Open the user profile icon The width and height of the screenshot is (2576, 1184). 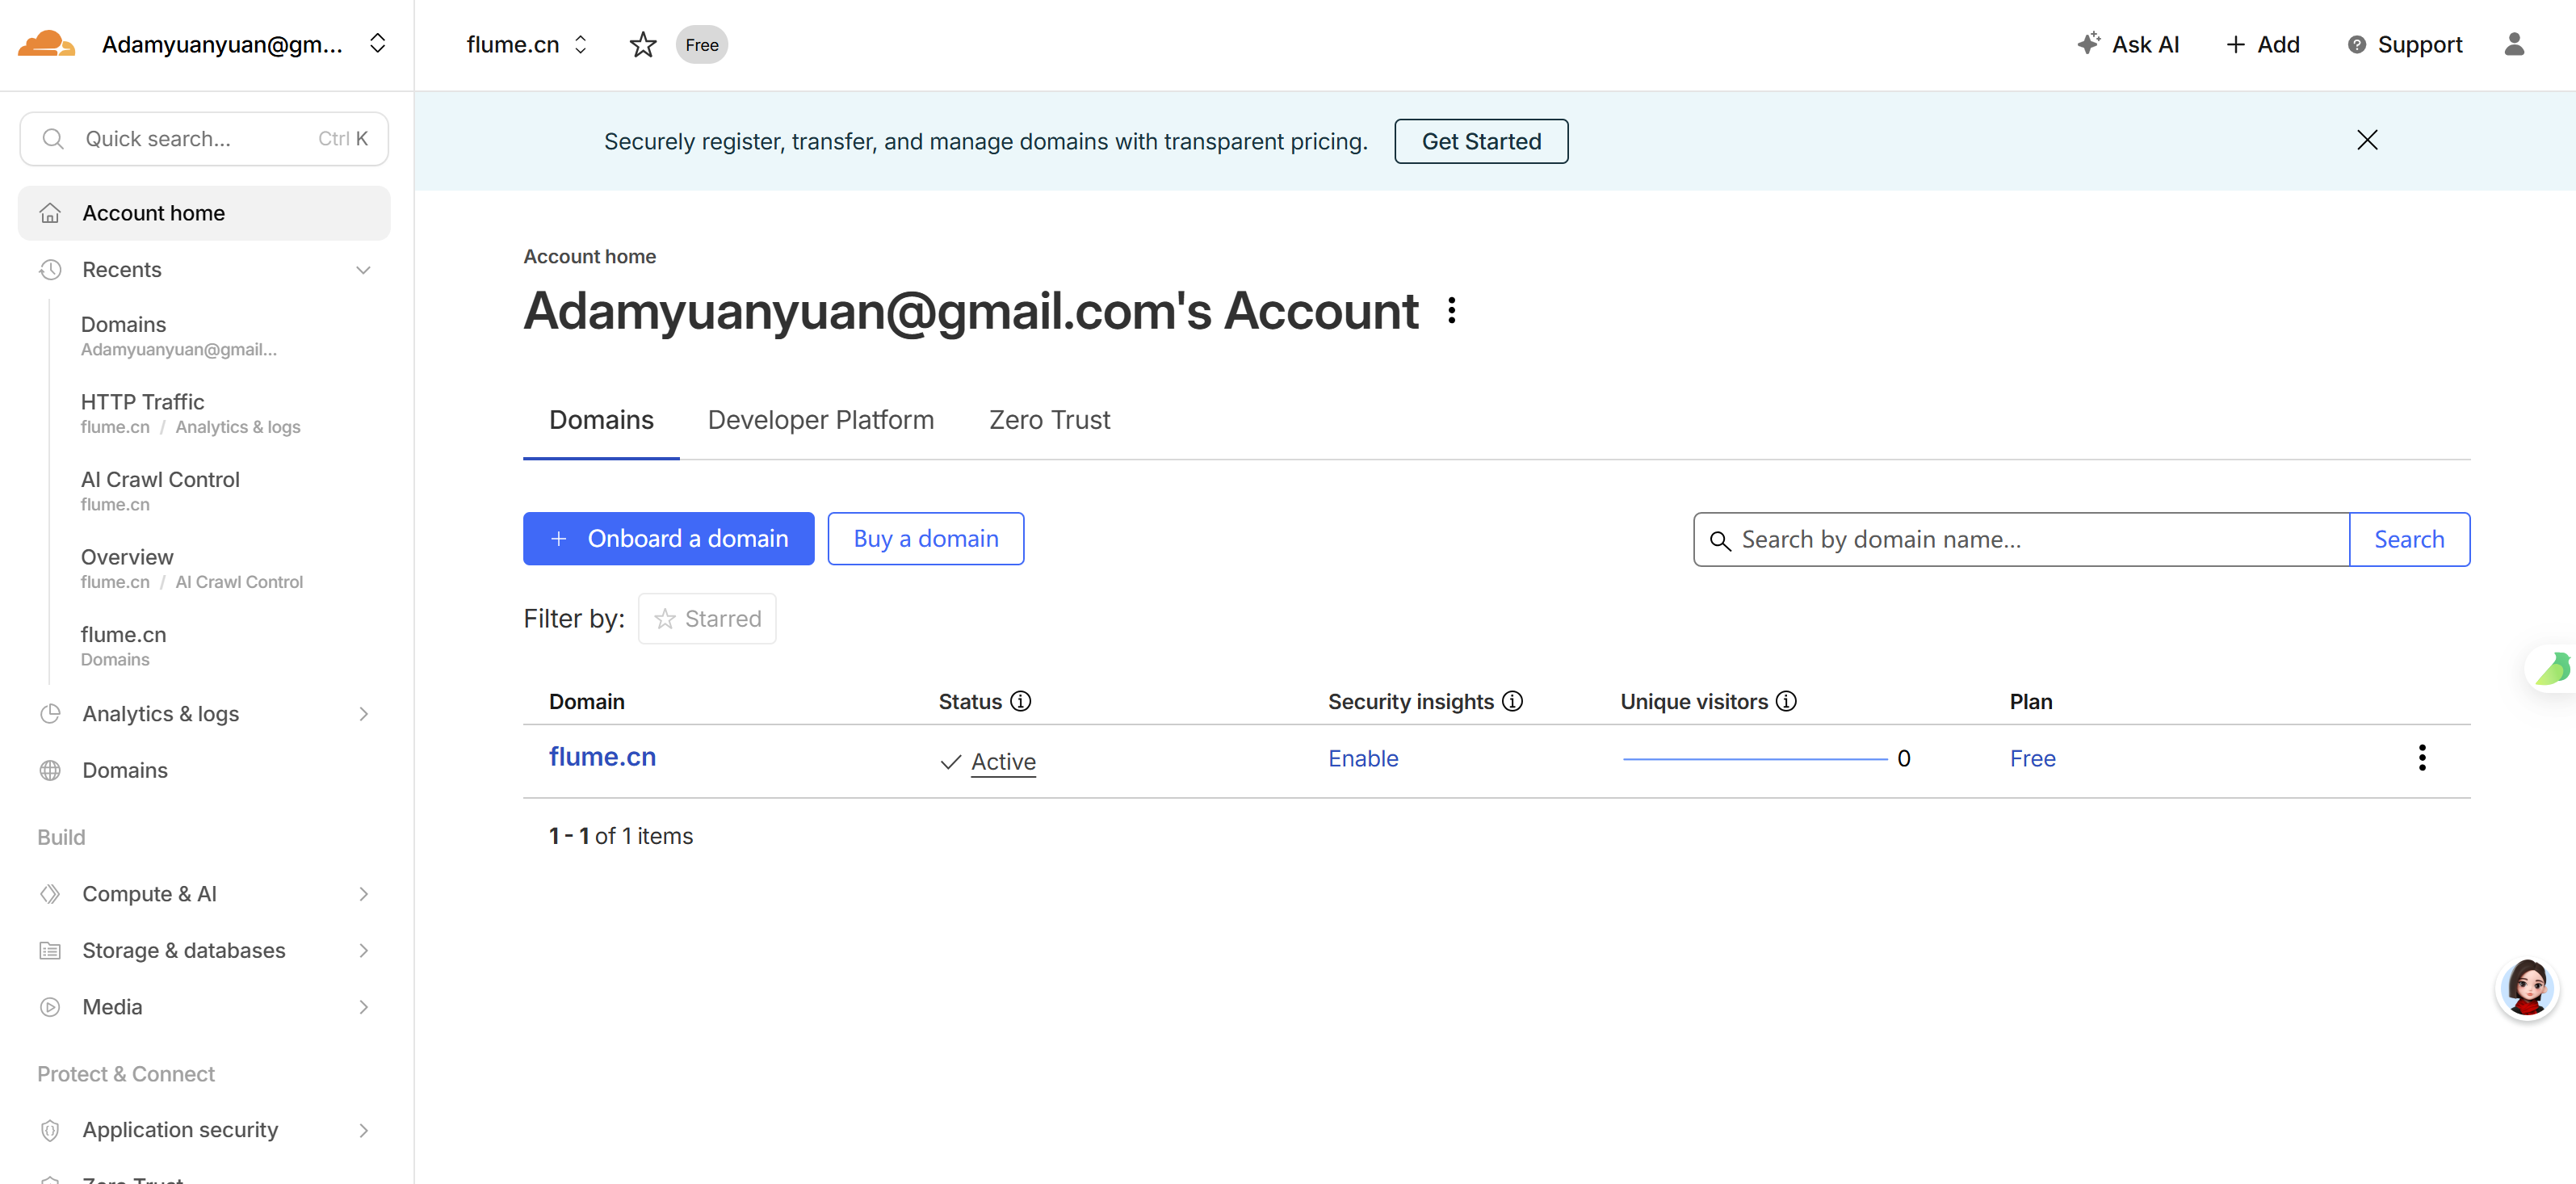tap(2513, 45)
